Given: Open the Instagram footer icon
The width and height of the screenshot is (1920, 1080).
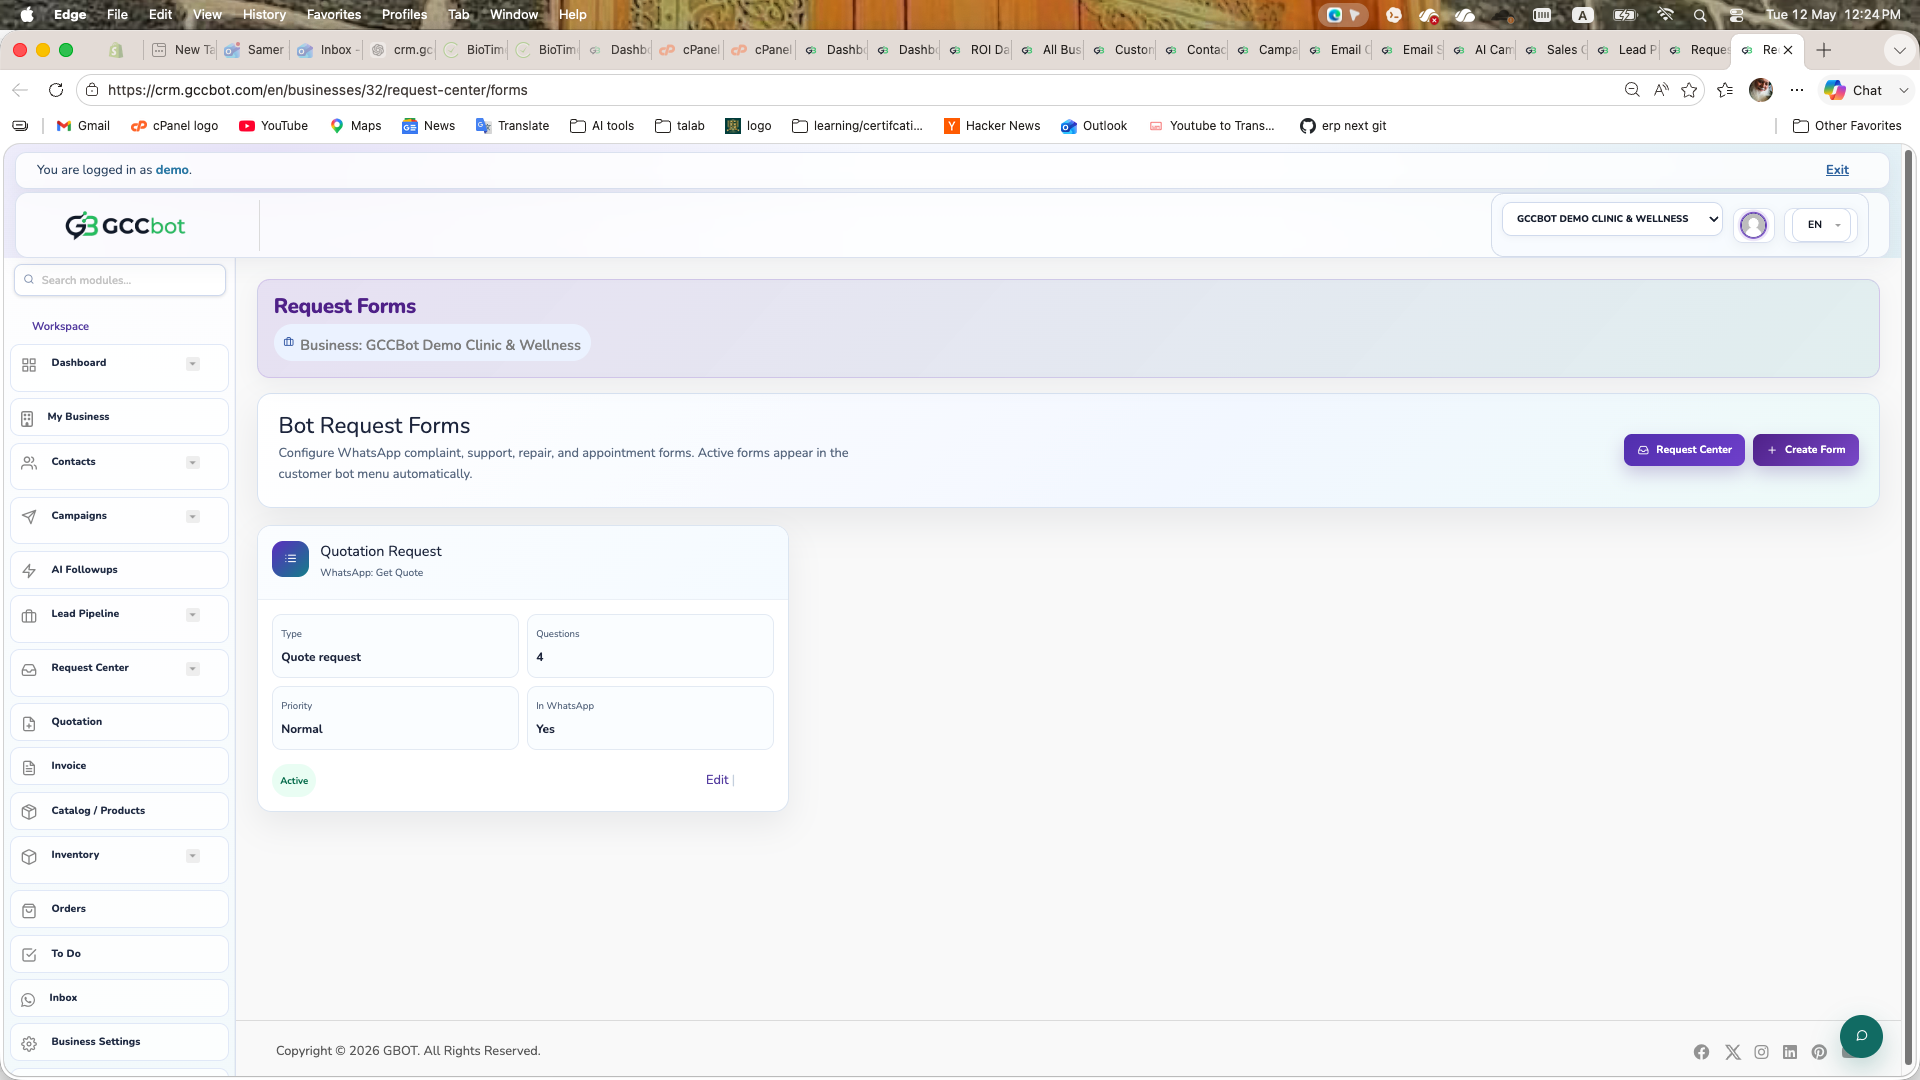Looking at the screenshot, I should click(x=1761, y=1052).
